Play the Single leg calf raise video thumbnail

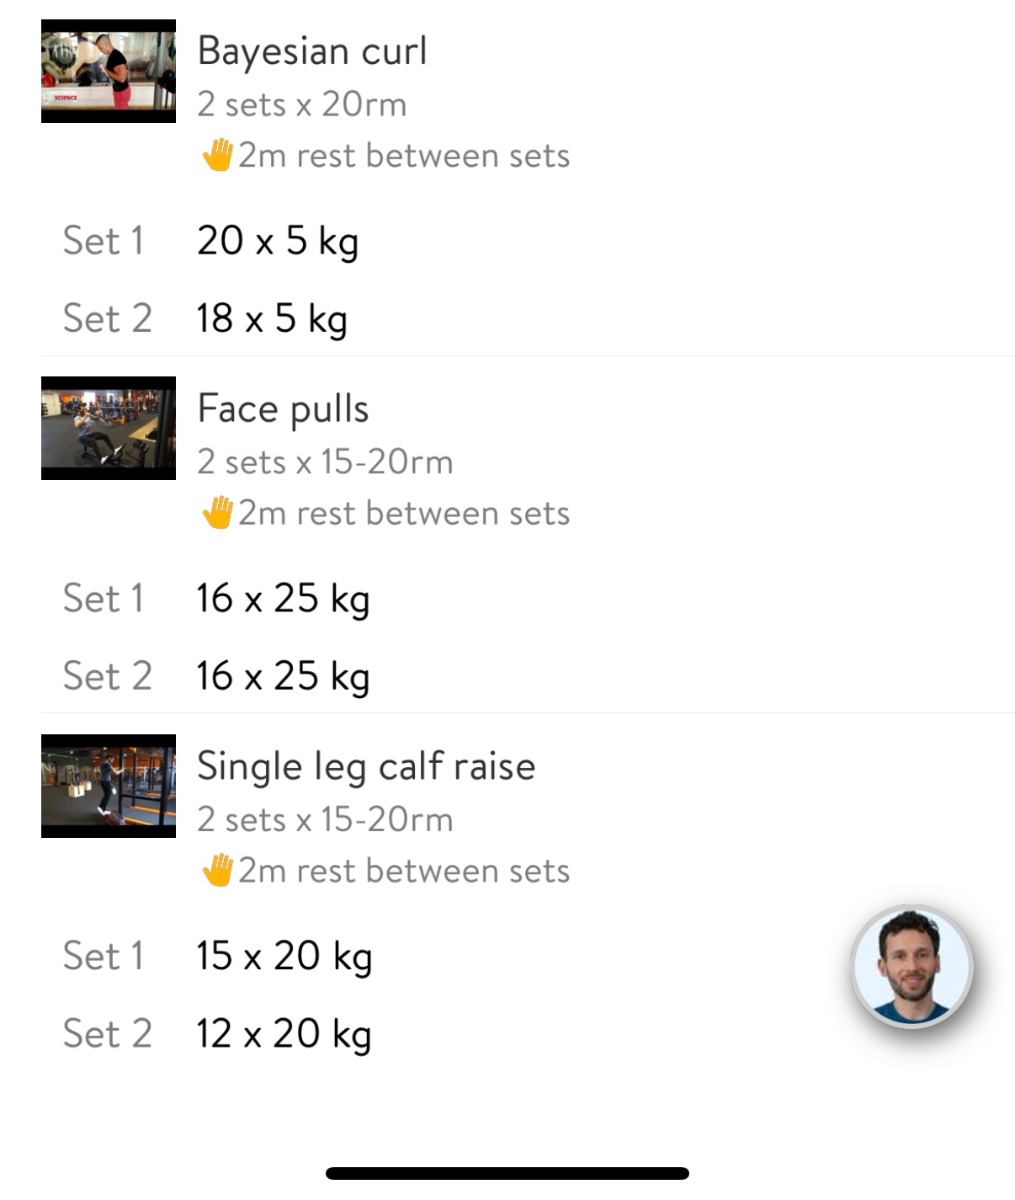[x=108, y=786]
